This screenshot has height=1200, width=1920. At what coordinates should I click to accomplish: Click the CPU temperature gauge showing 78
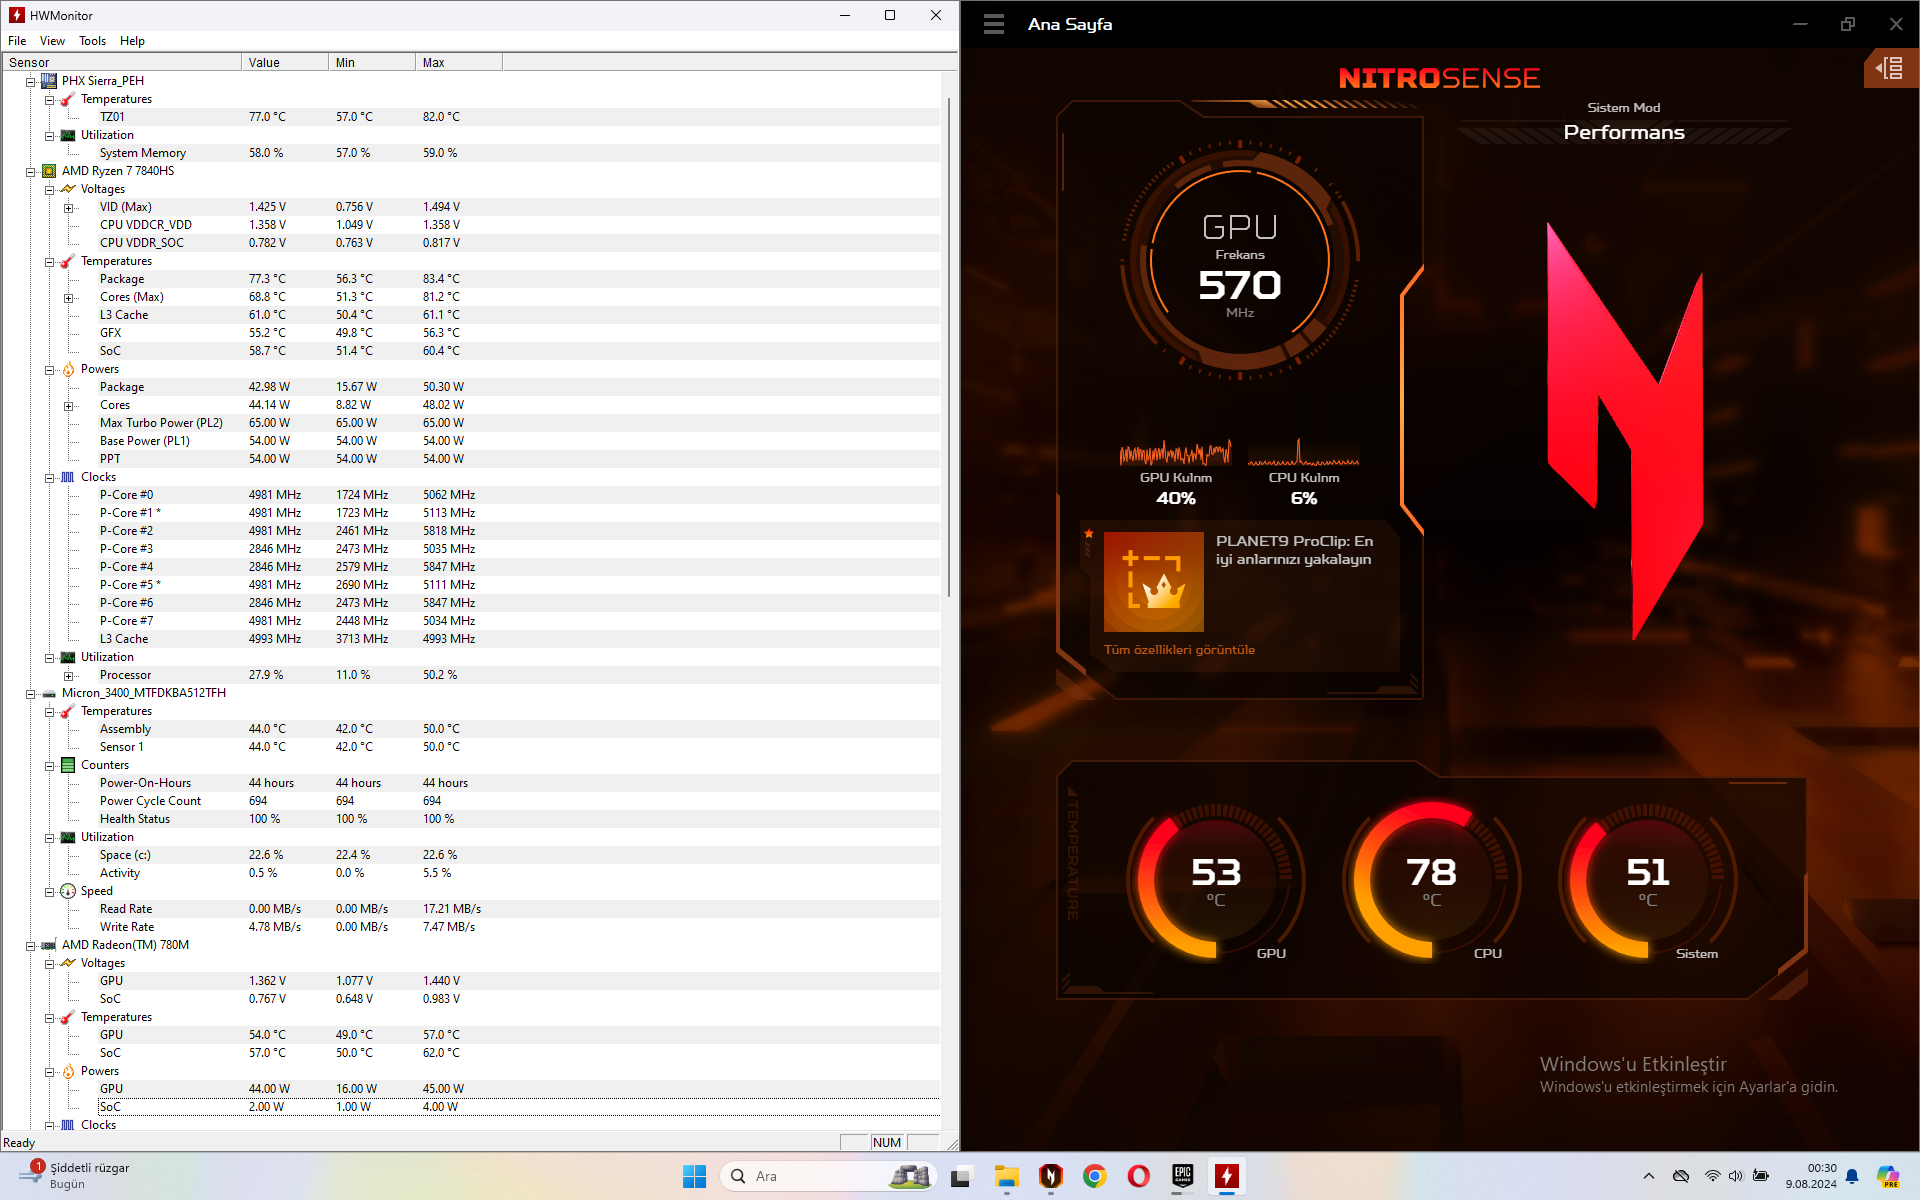click(x=1431, y=879)
